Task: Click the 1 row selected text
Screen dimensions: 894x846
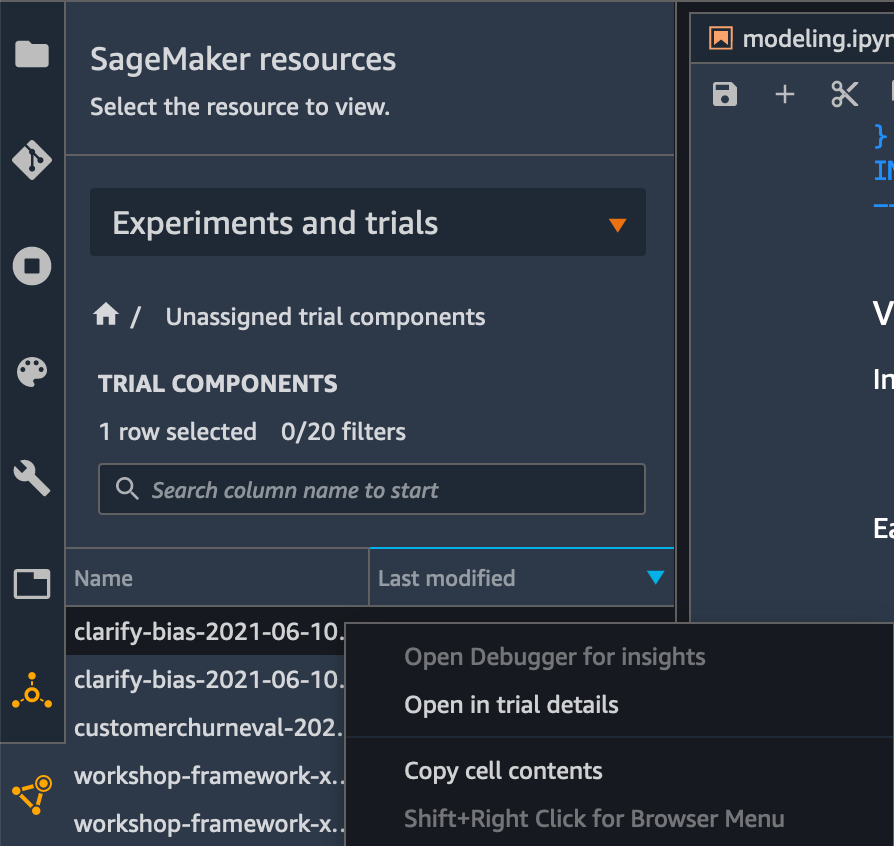Action: point(177,432)
